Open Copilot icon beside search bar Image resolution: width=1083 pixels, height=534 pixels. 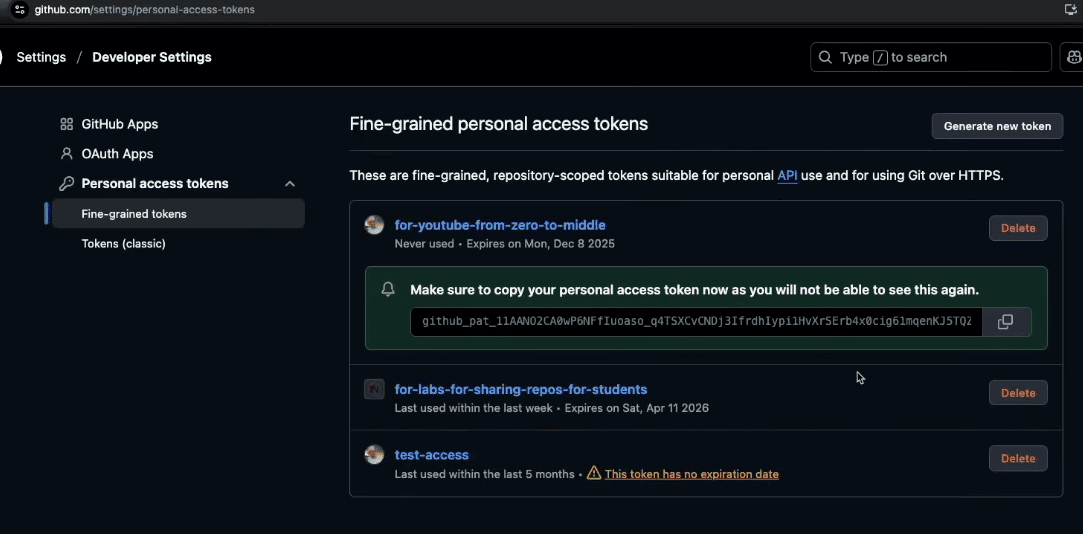[1071, 57]
